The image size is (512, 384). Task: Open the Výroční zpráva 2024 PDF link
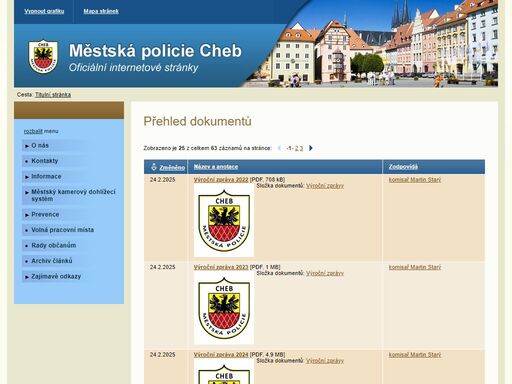(221, 355)
